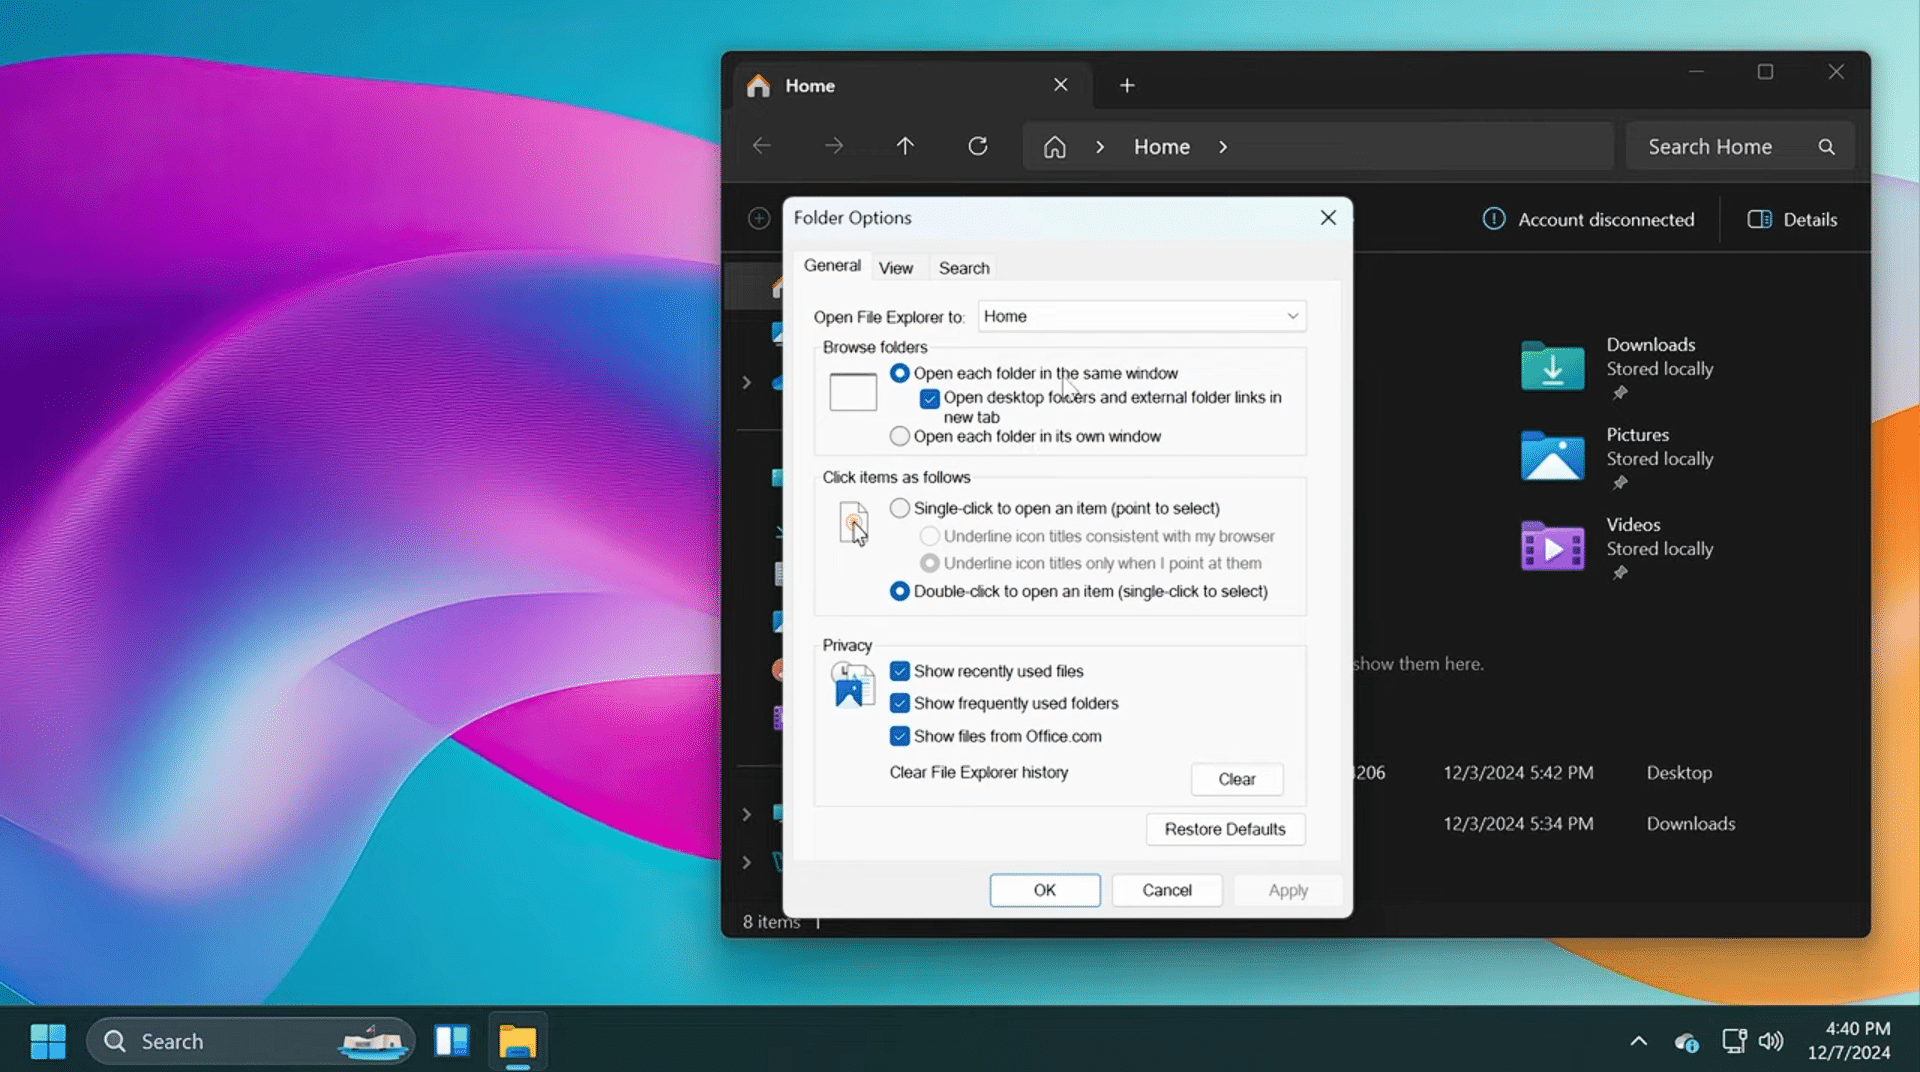Click the Up arrow navigation icon
Image resolution: width=1920 pixels, height=1072 pixels.
905,146
